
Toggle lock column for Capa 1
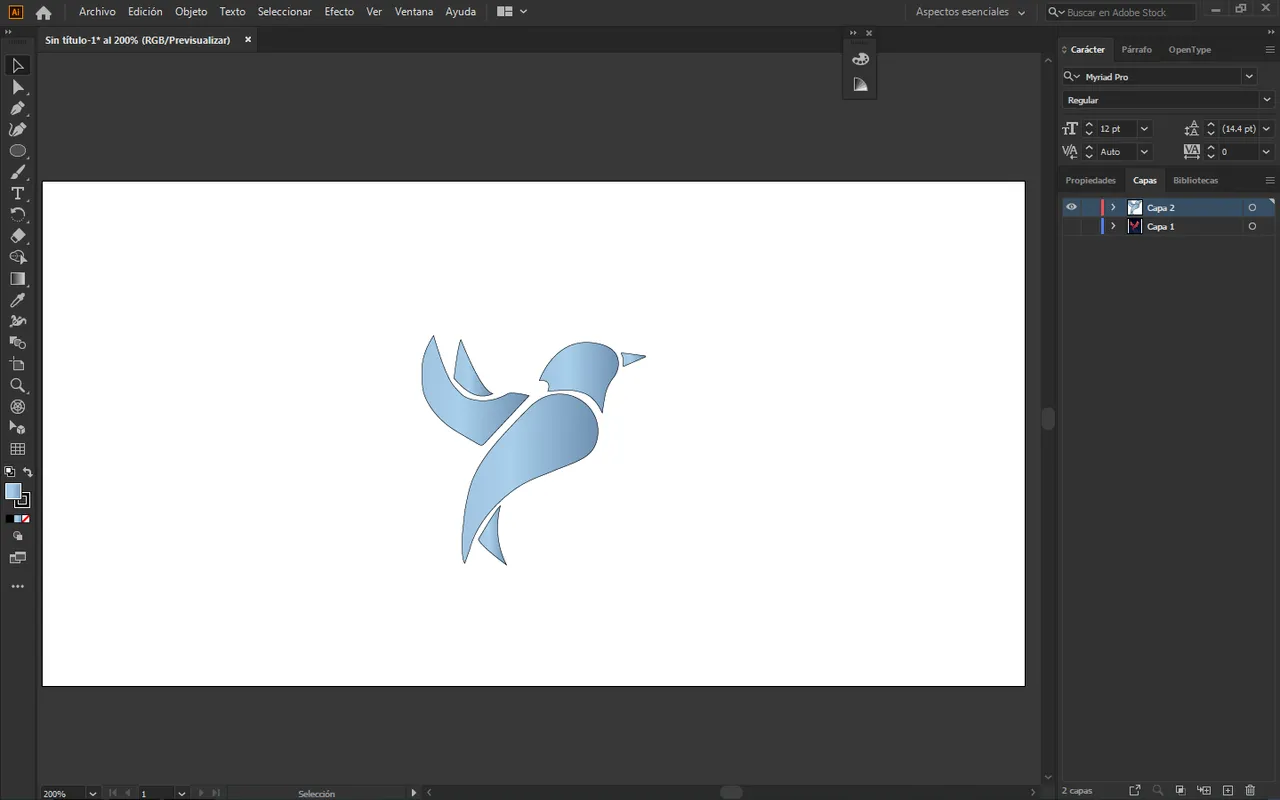(1089, 227)
